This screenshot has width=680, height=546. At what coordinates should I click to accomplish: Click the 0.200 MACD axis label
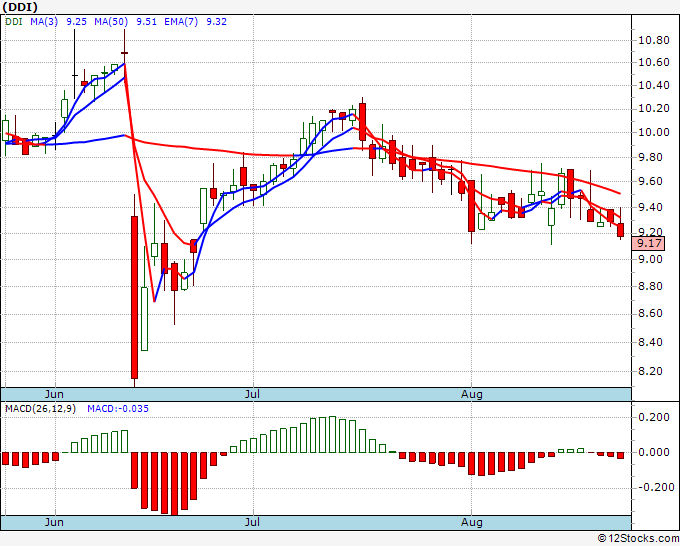pos(654,418)
